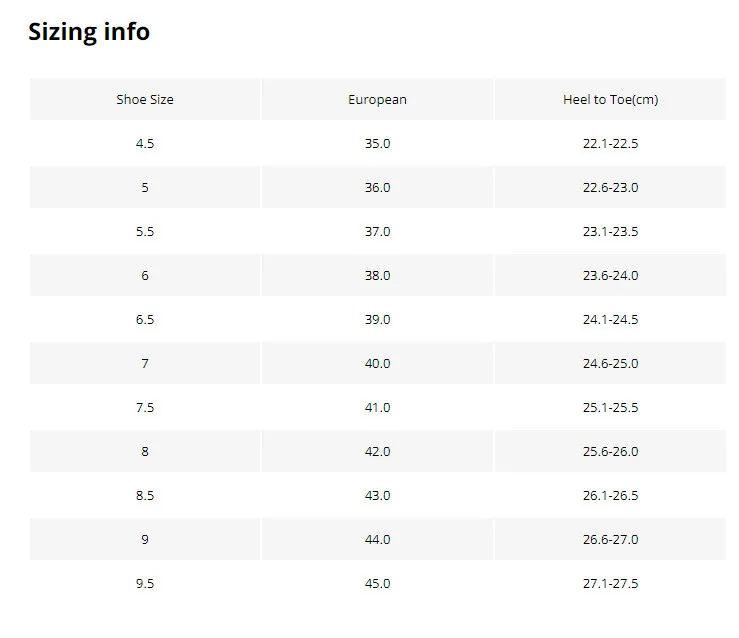The width and height of the screenshot is (739, 638).
Task: Click the Shoe Size column header
Action: coord(145,100)
